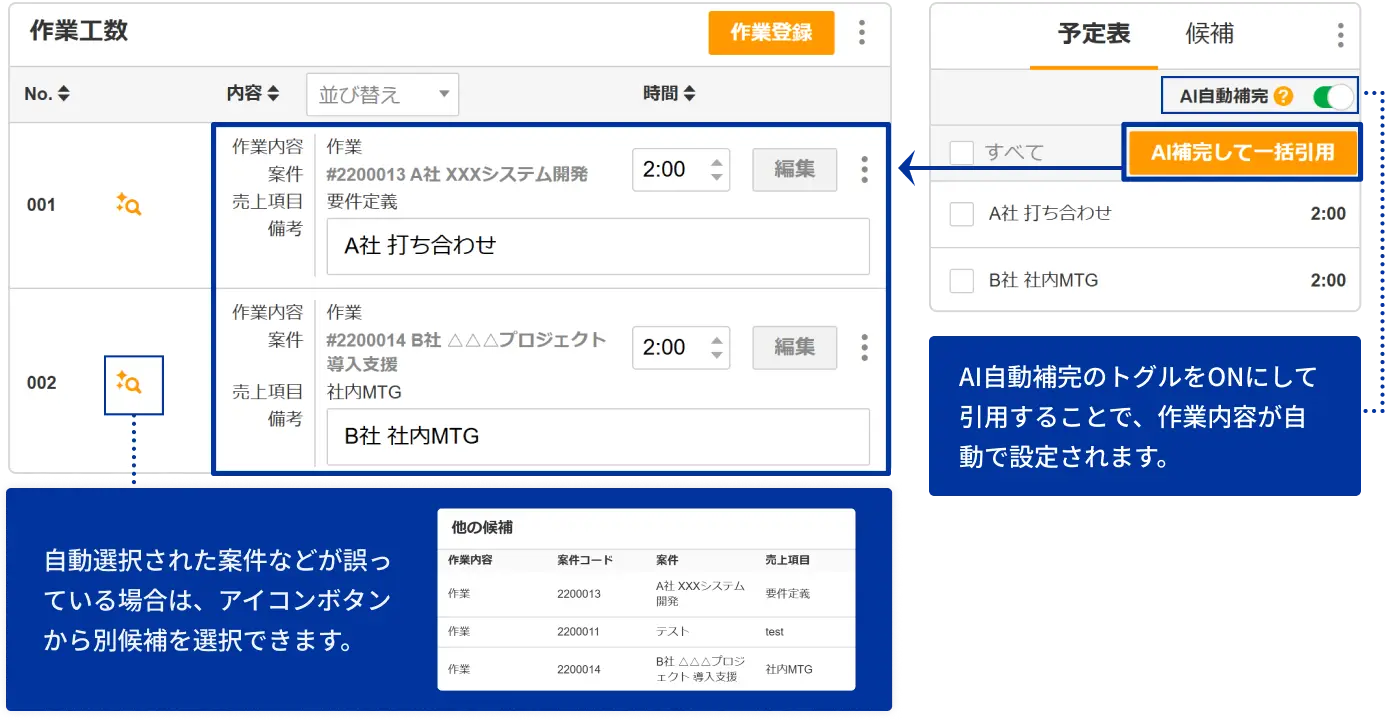Switch to the 候補 tab

pyautogui.click(x=1210, y=34)
